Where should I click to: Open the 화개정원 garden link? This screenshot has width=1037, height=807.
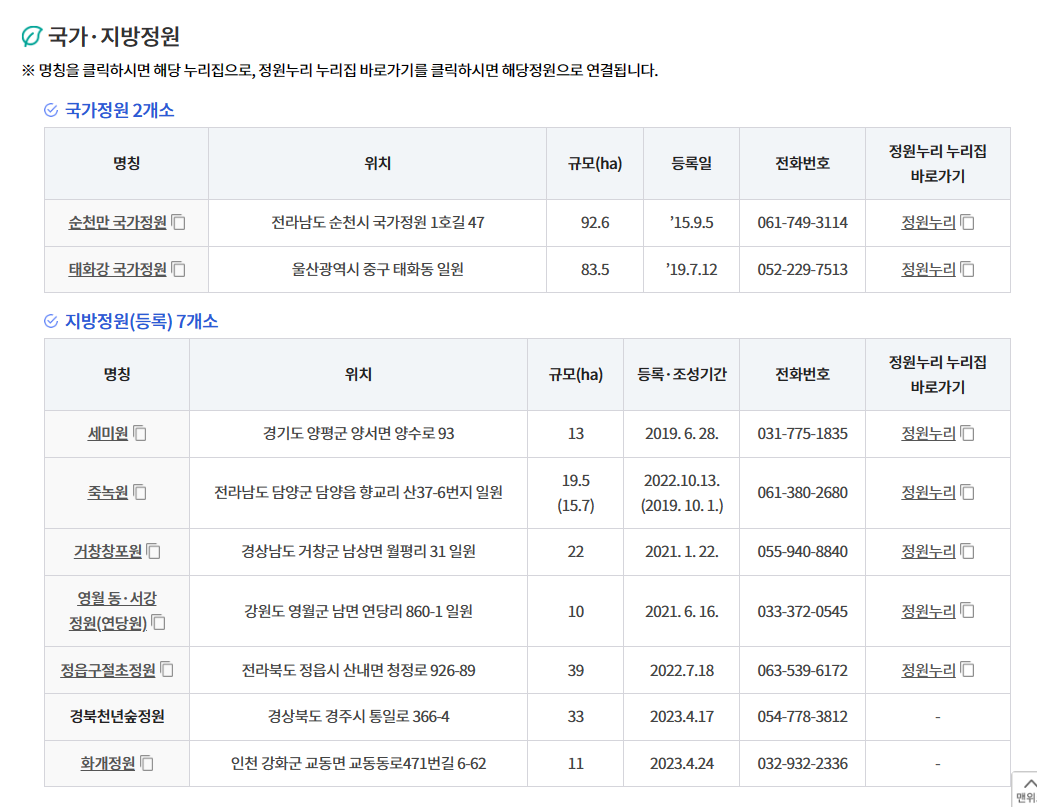point(108,764)
